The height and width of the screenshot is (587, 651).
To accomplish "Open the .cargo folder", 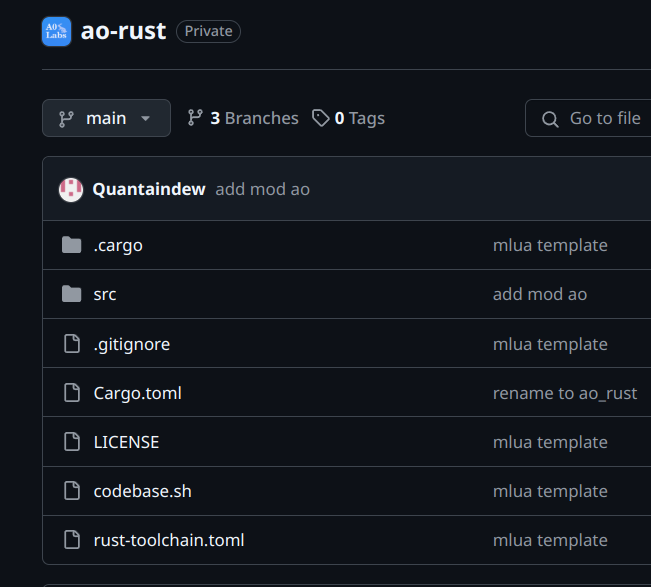I will (118, 245).
